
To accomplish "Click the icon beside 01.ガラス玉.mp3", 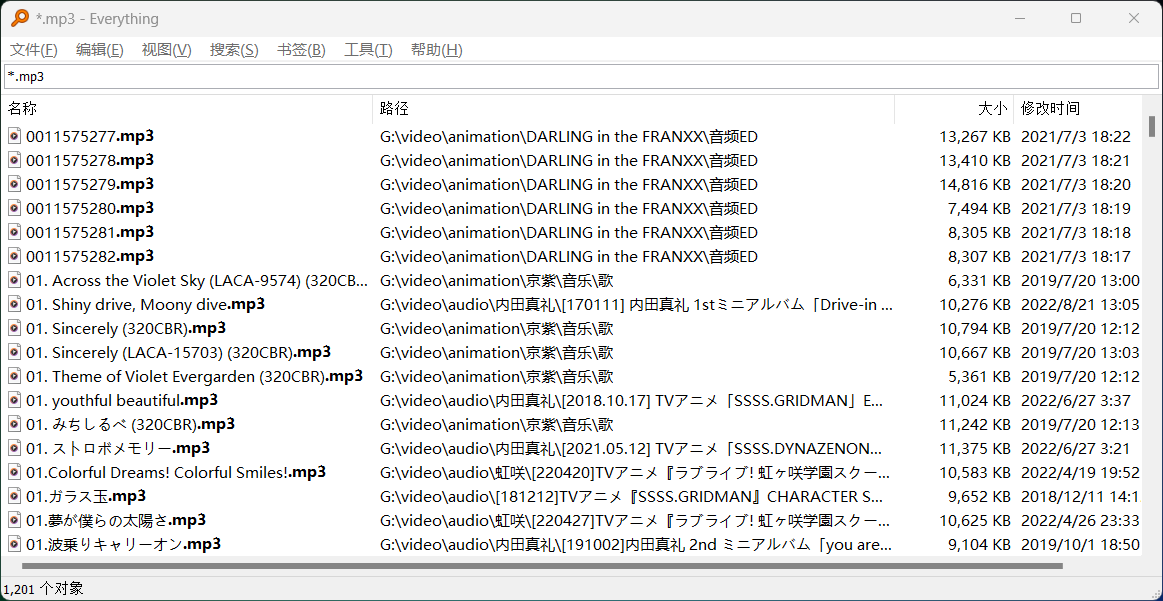I will [15, 496].
